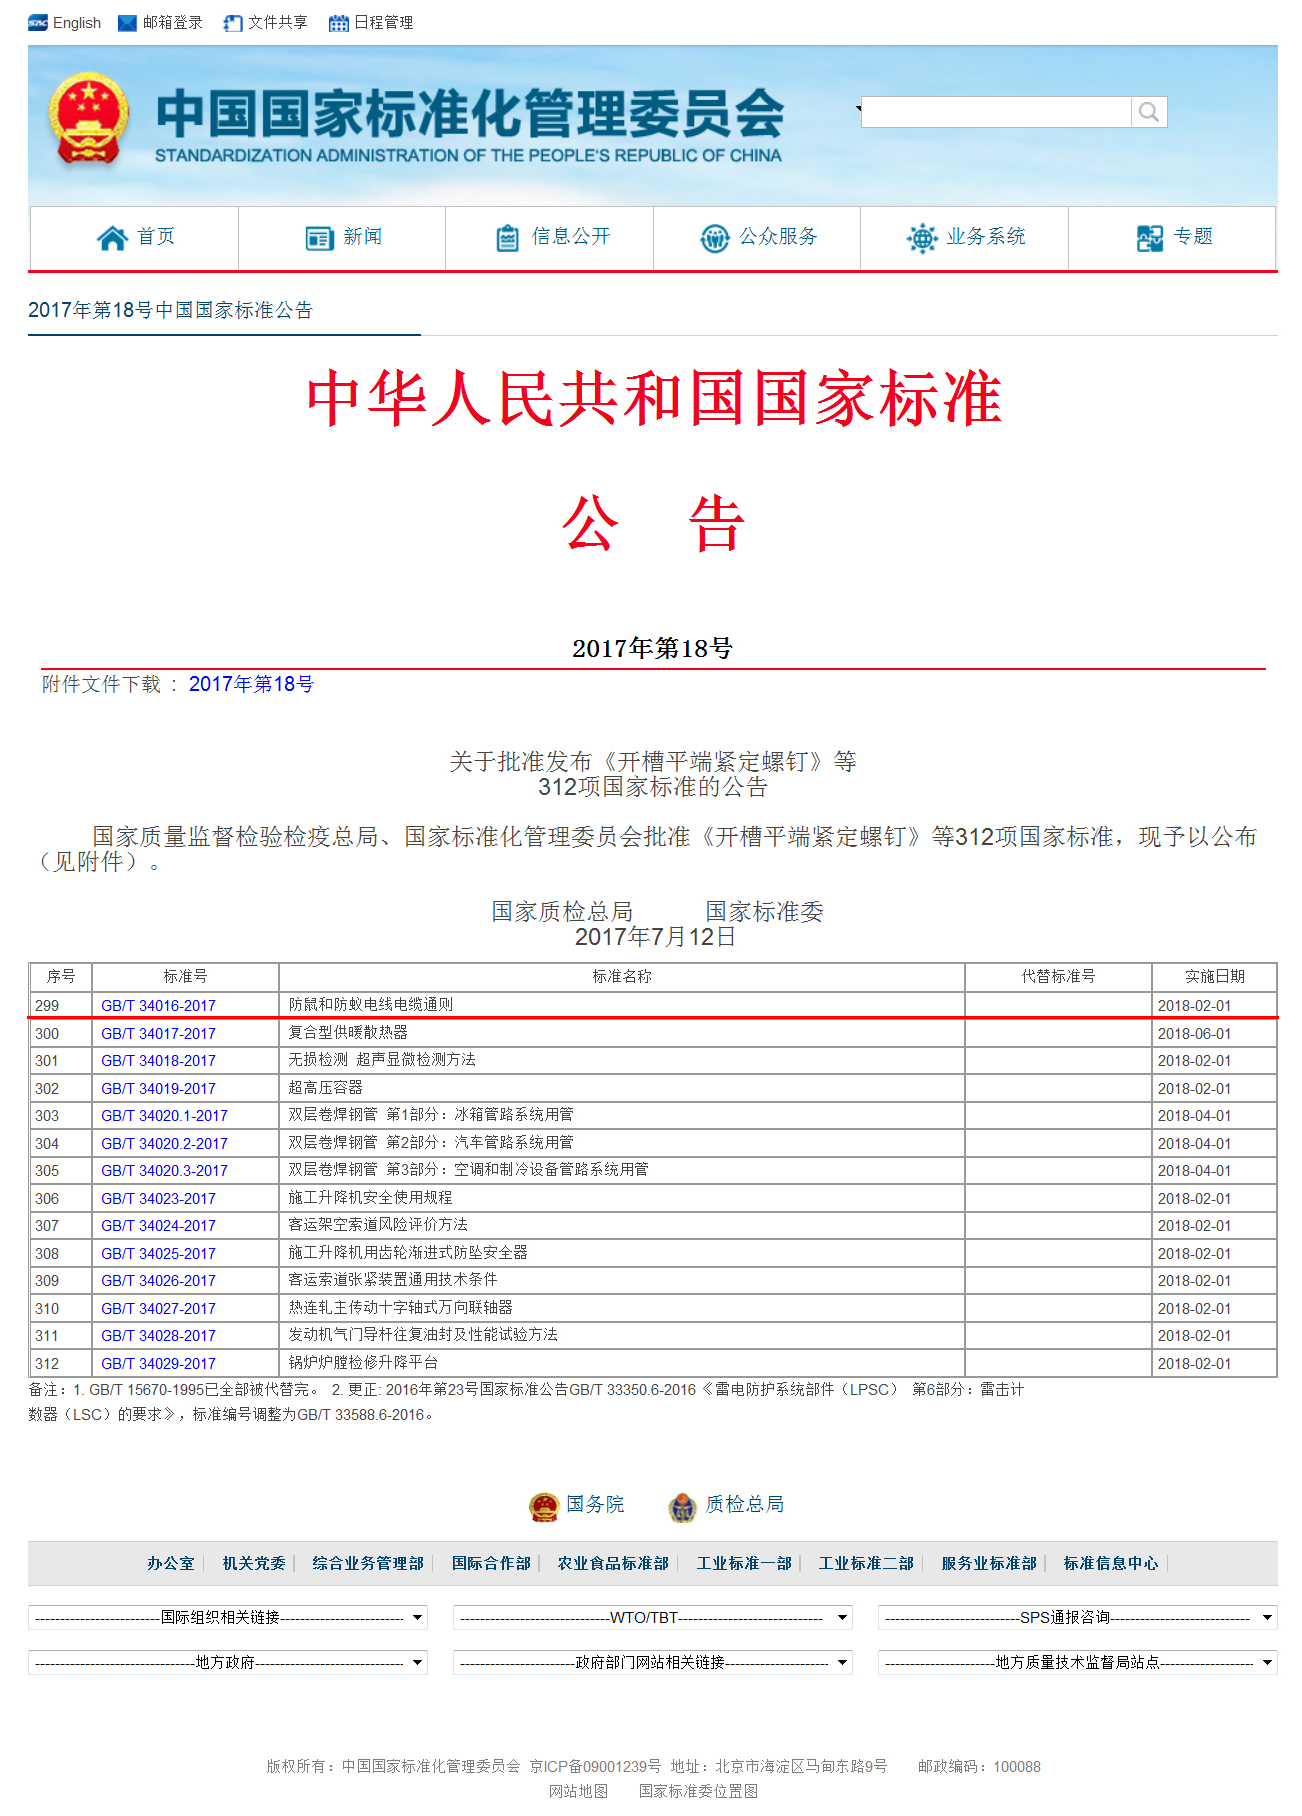Click the mailbox login envelope icon
Image resolution: width=1302 pixels, height=1816 pixels.
click(x=127, y=23)
